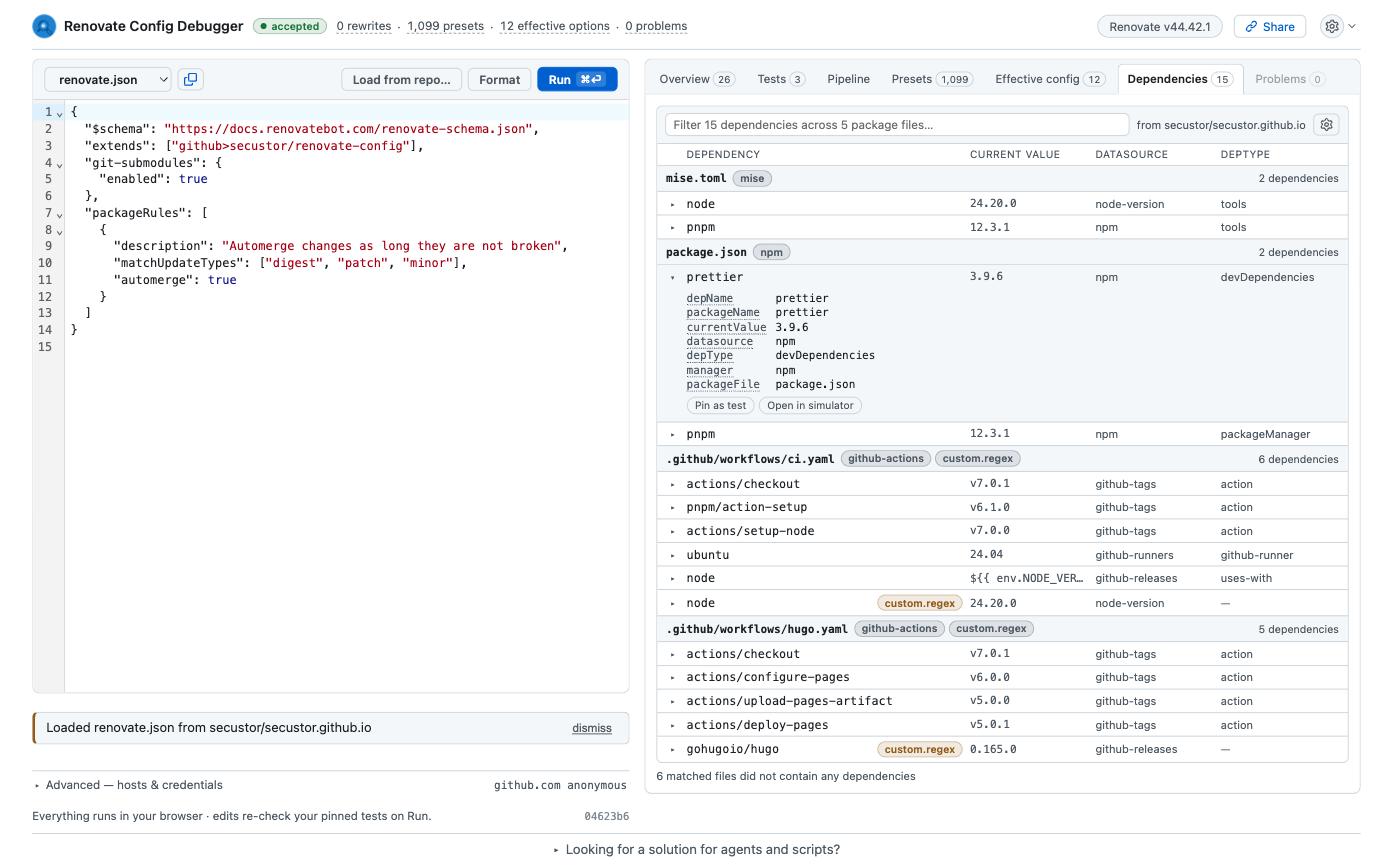Select the Presets tab
This screenshot has width=1393, height=868.
pos(932,79)
